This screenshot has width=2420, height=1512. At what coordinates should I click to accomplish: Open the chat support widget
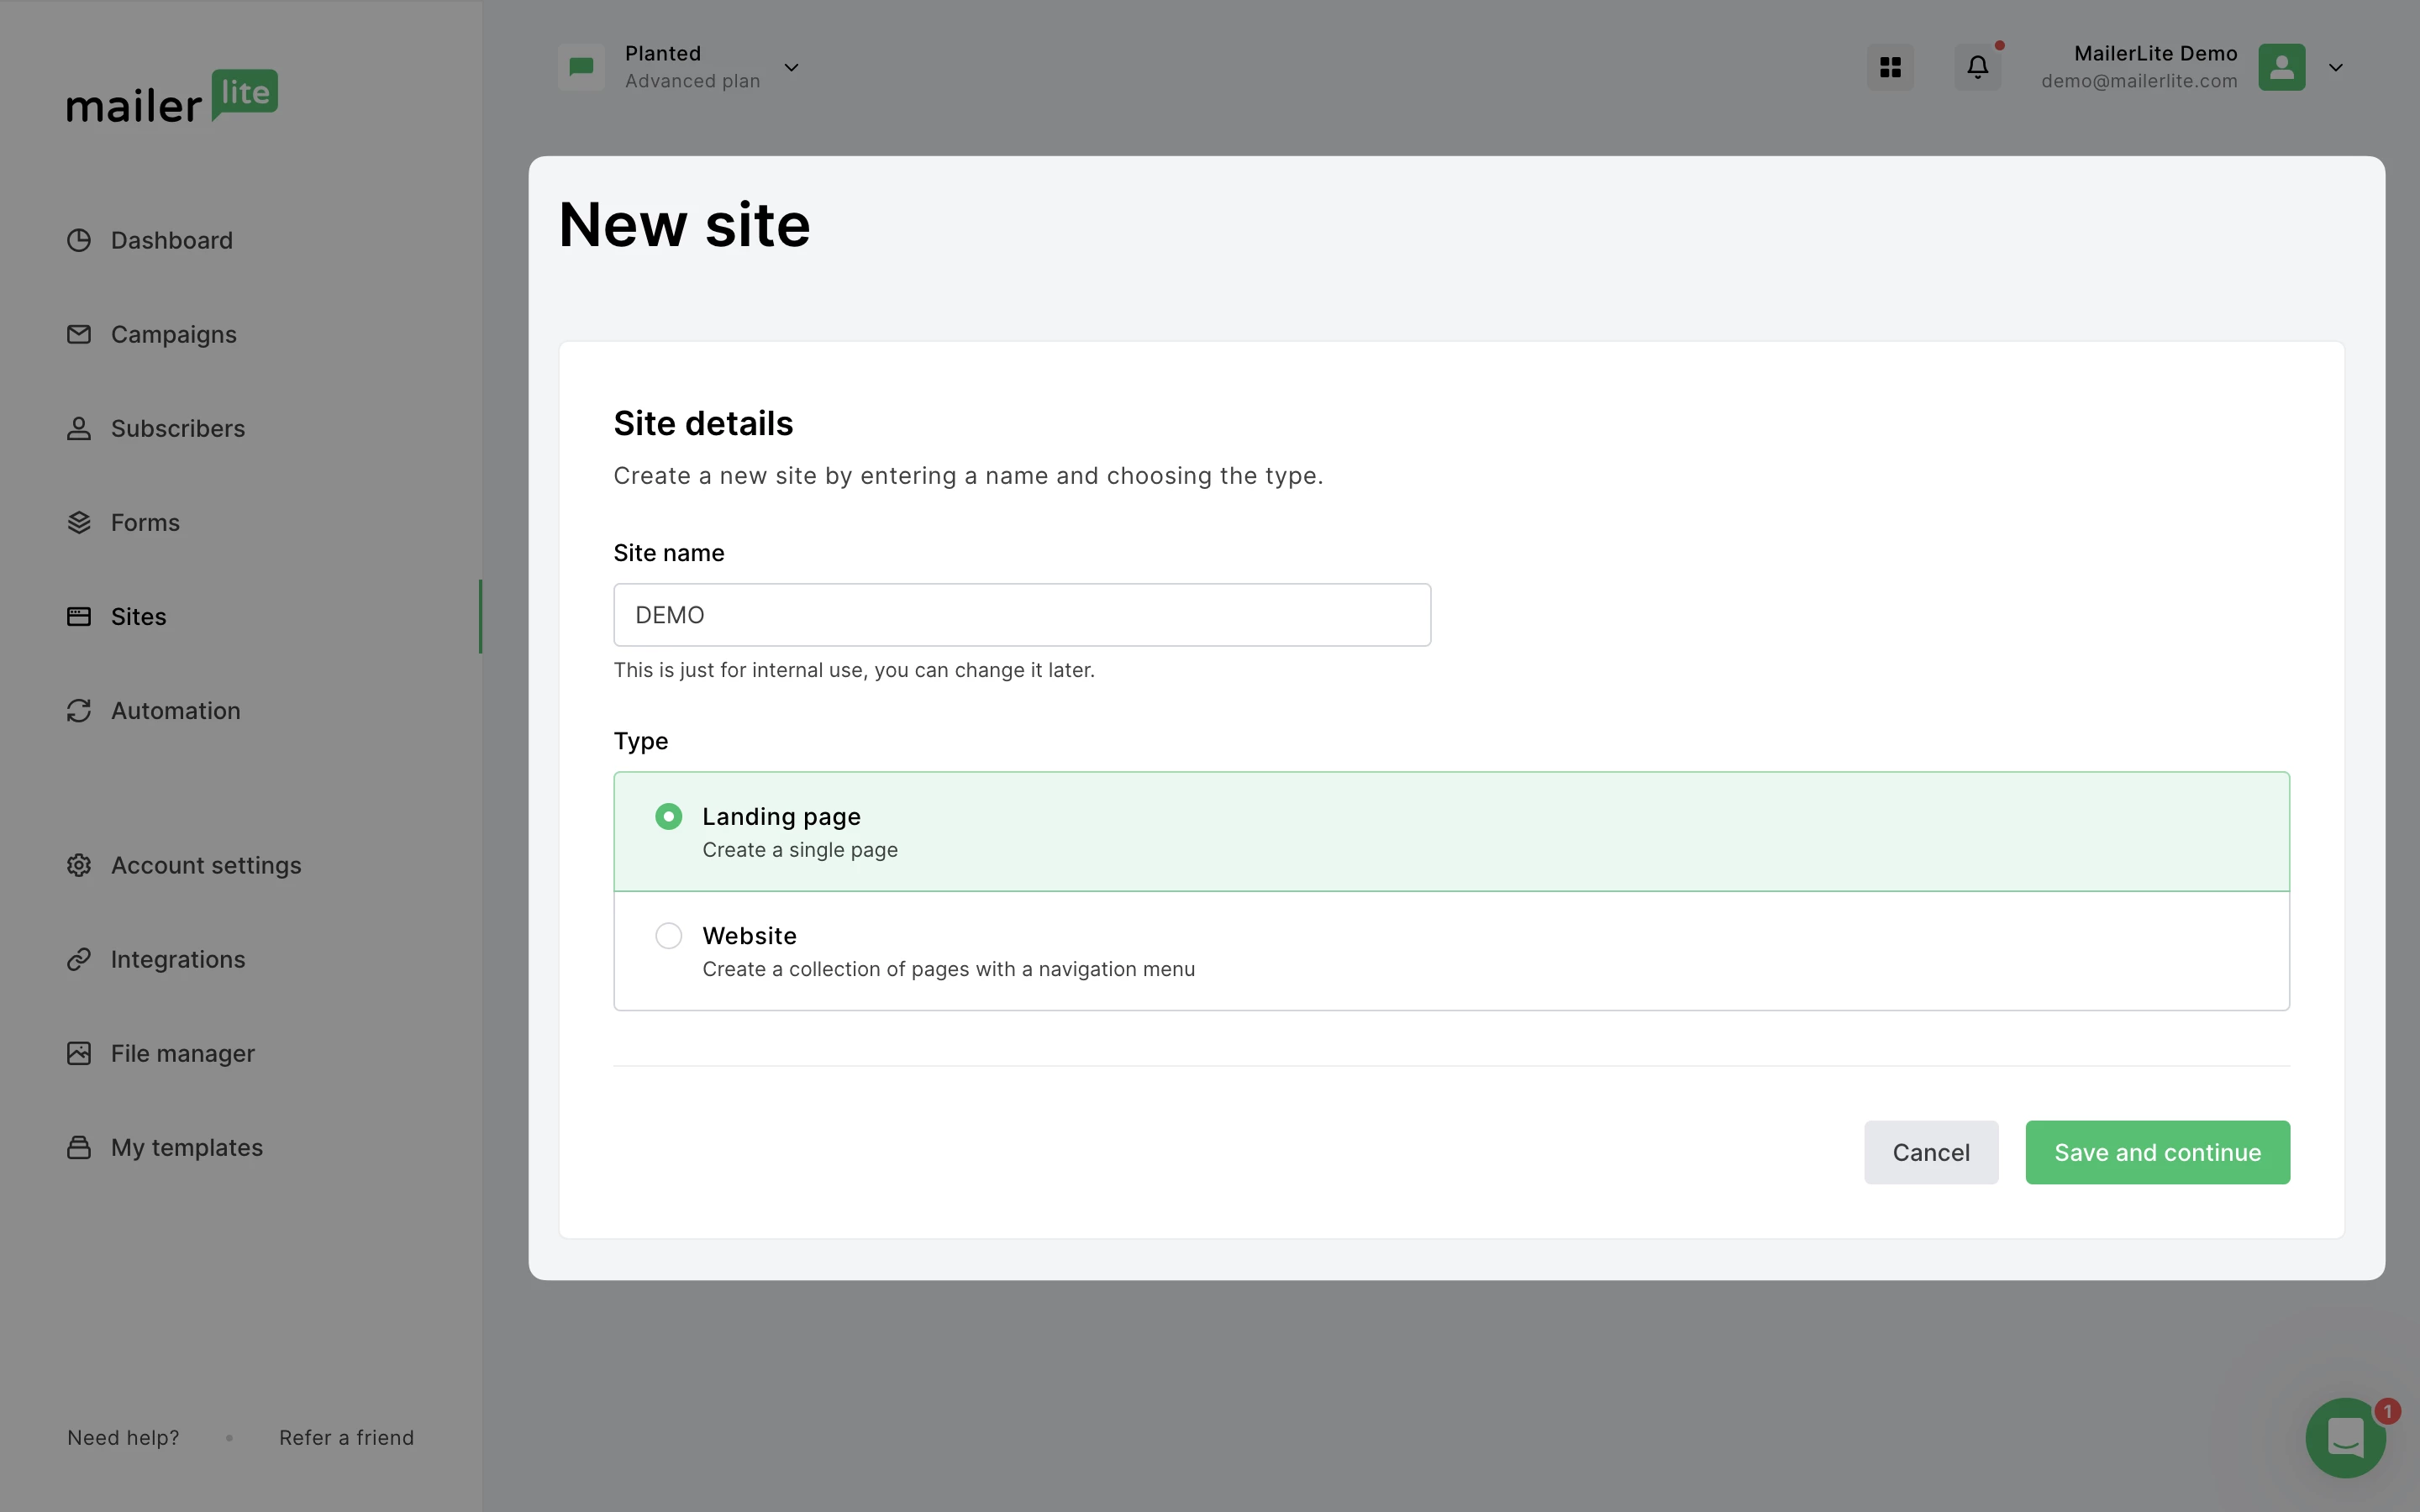2345,1437
